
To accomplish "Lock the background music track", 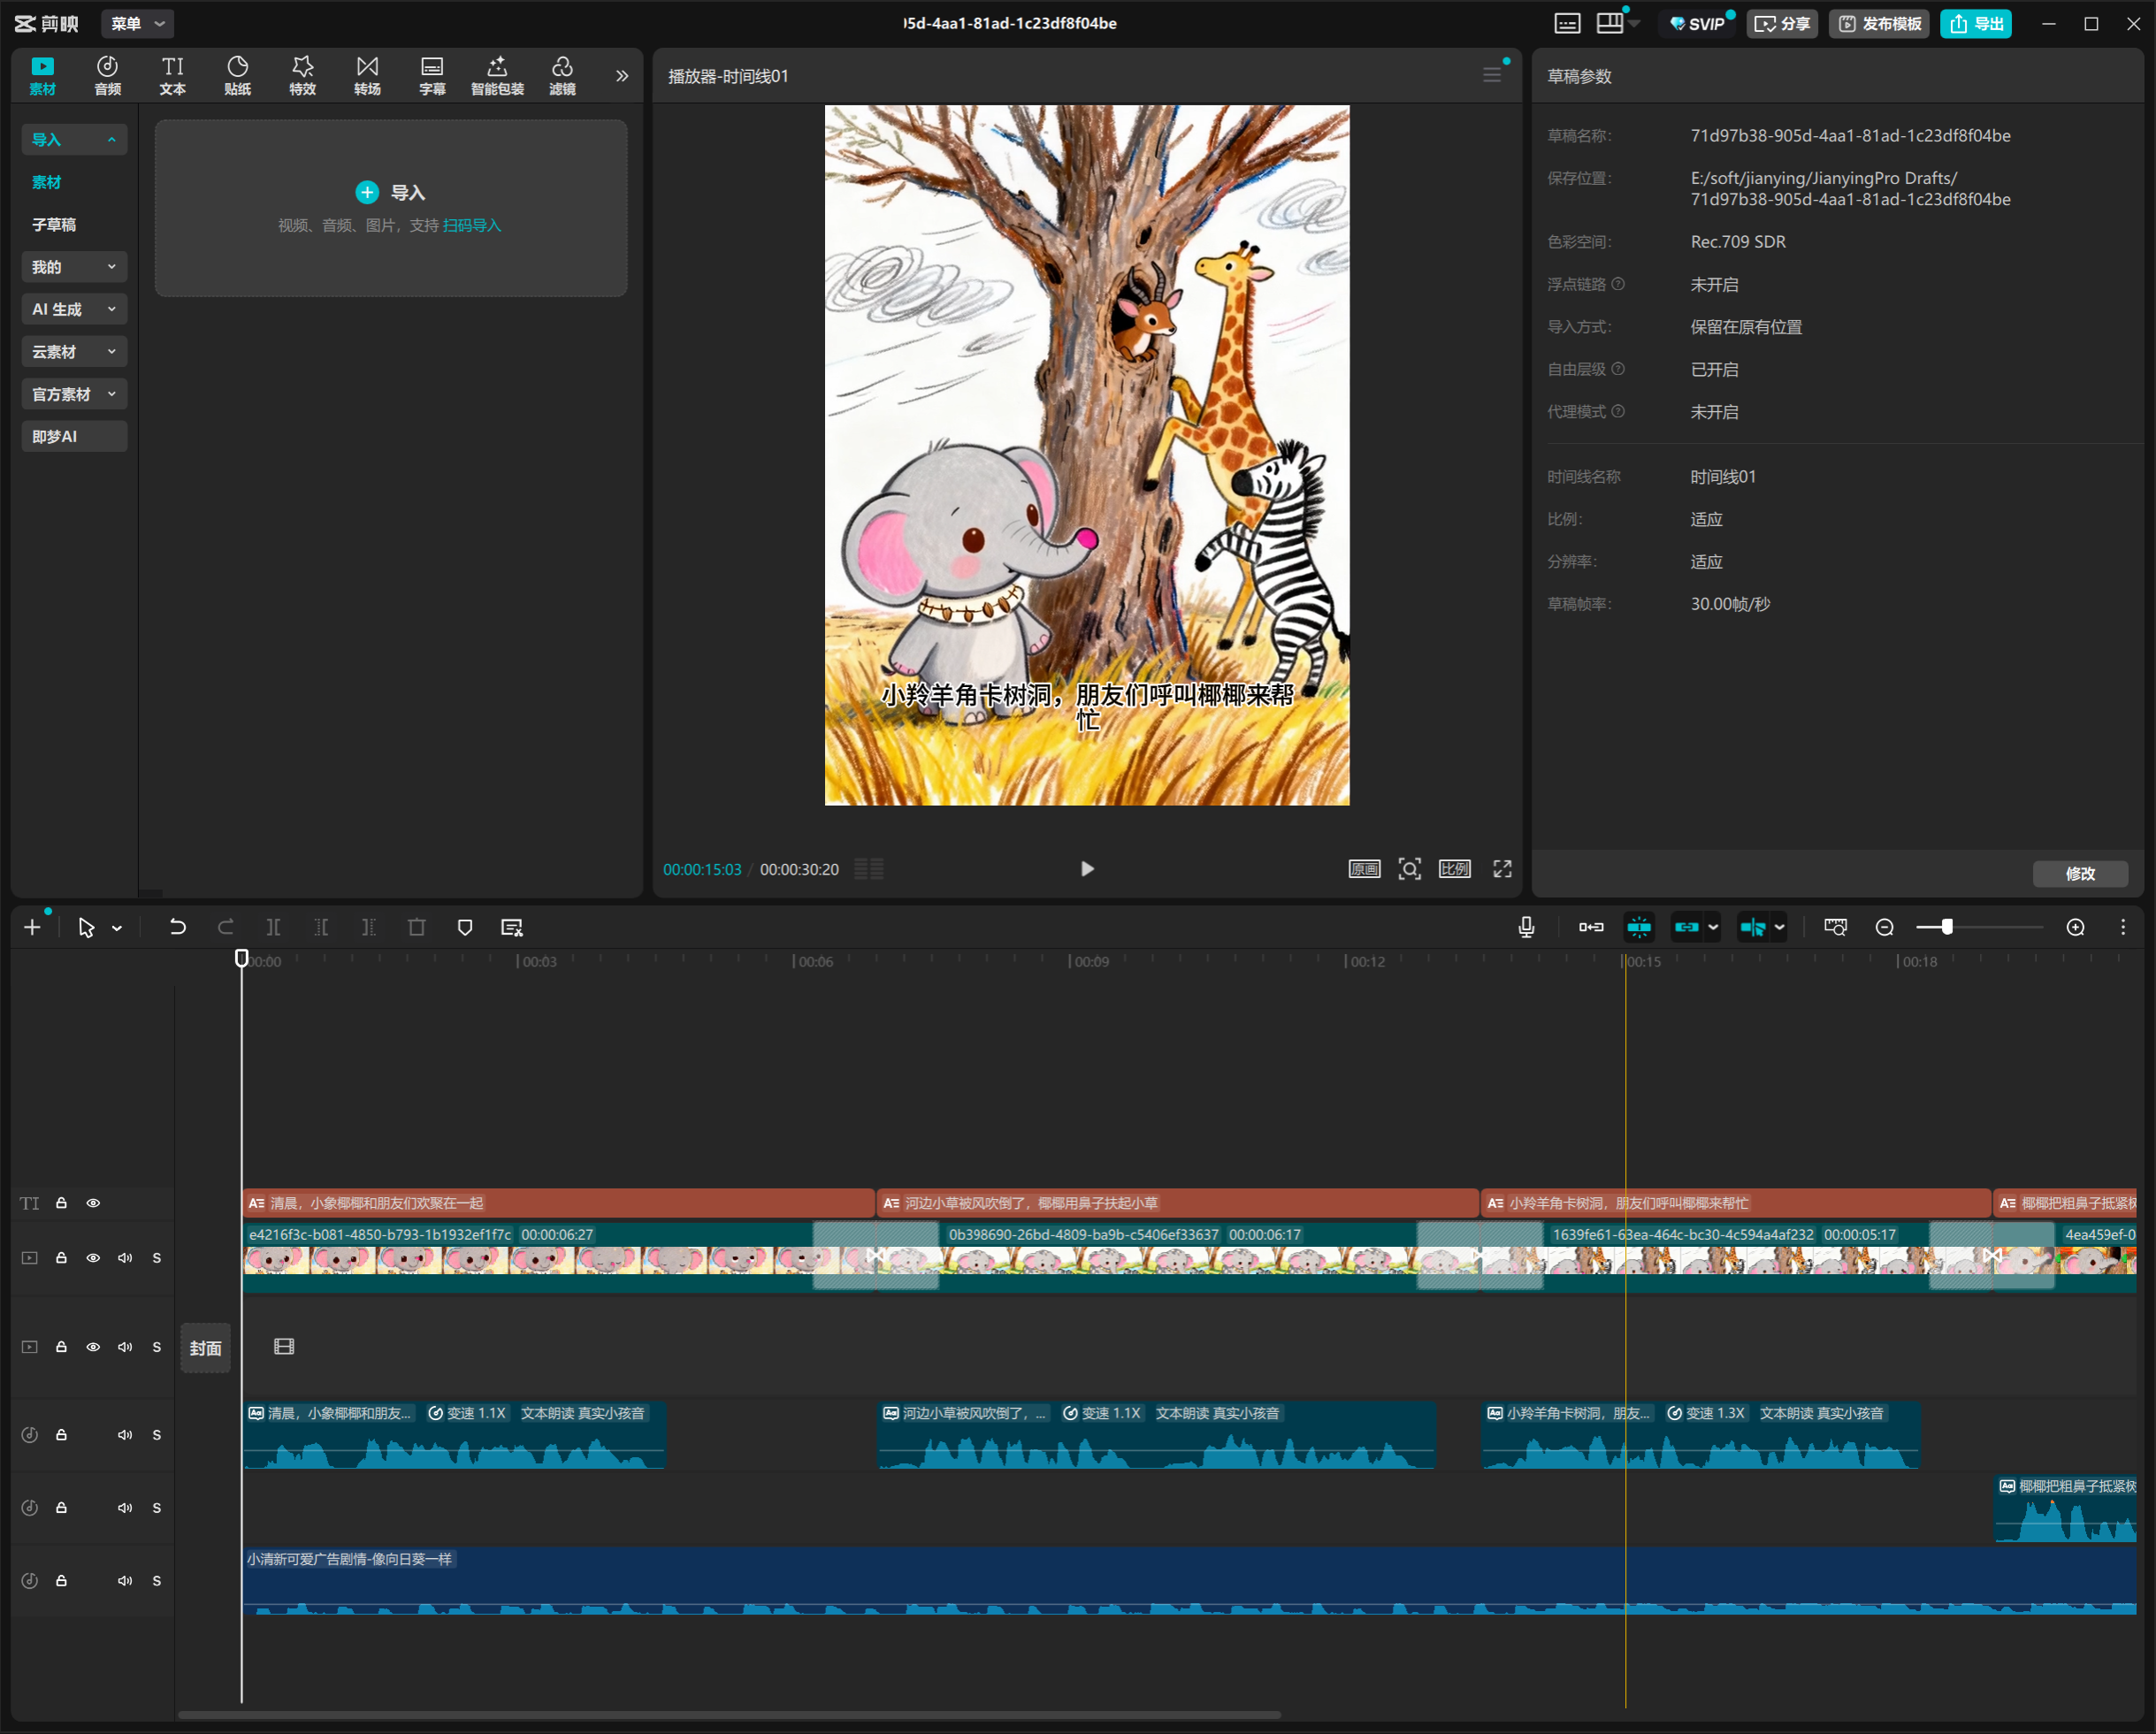I will click(61, 1580).
